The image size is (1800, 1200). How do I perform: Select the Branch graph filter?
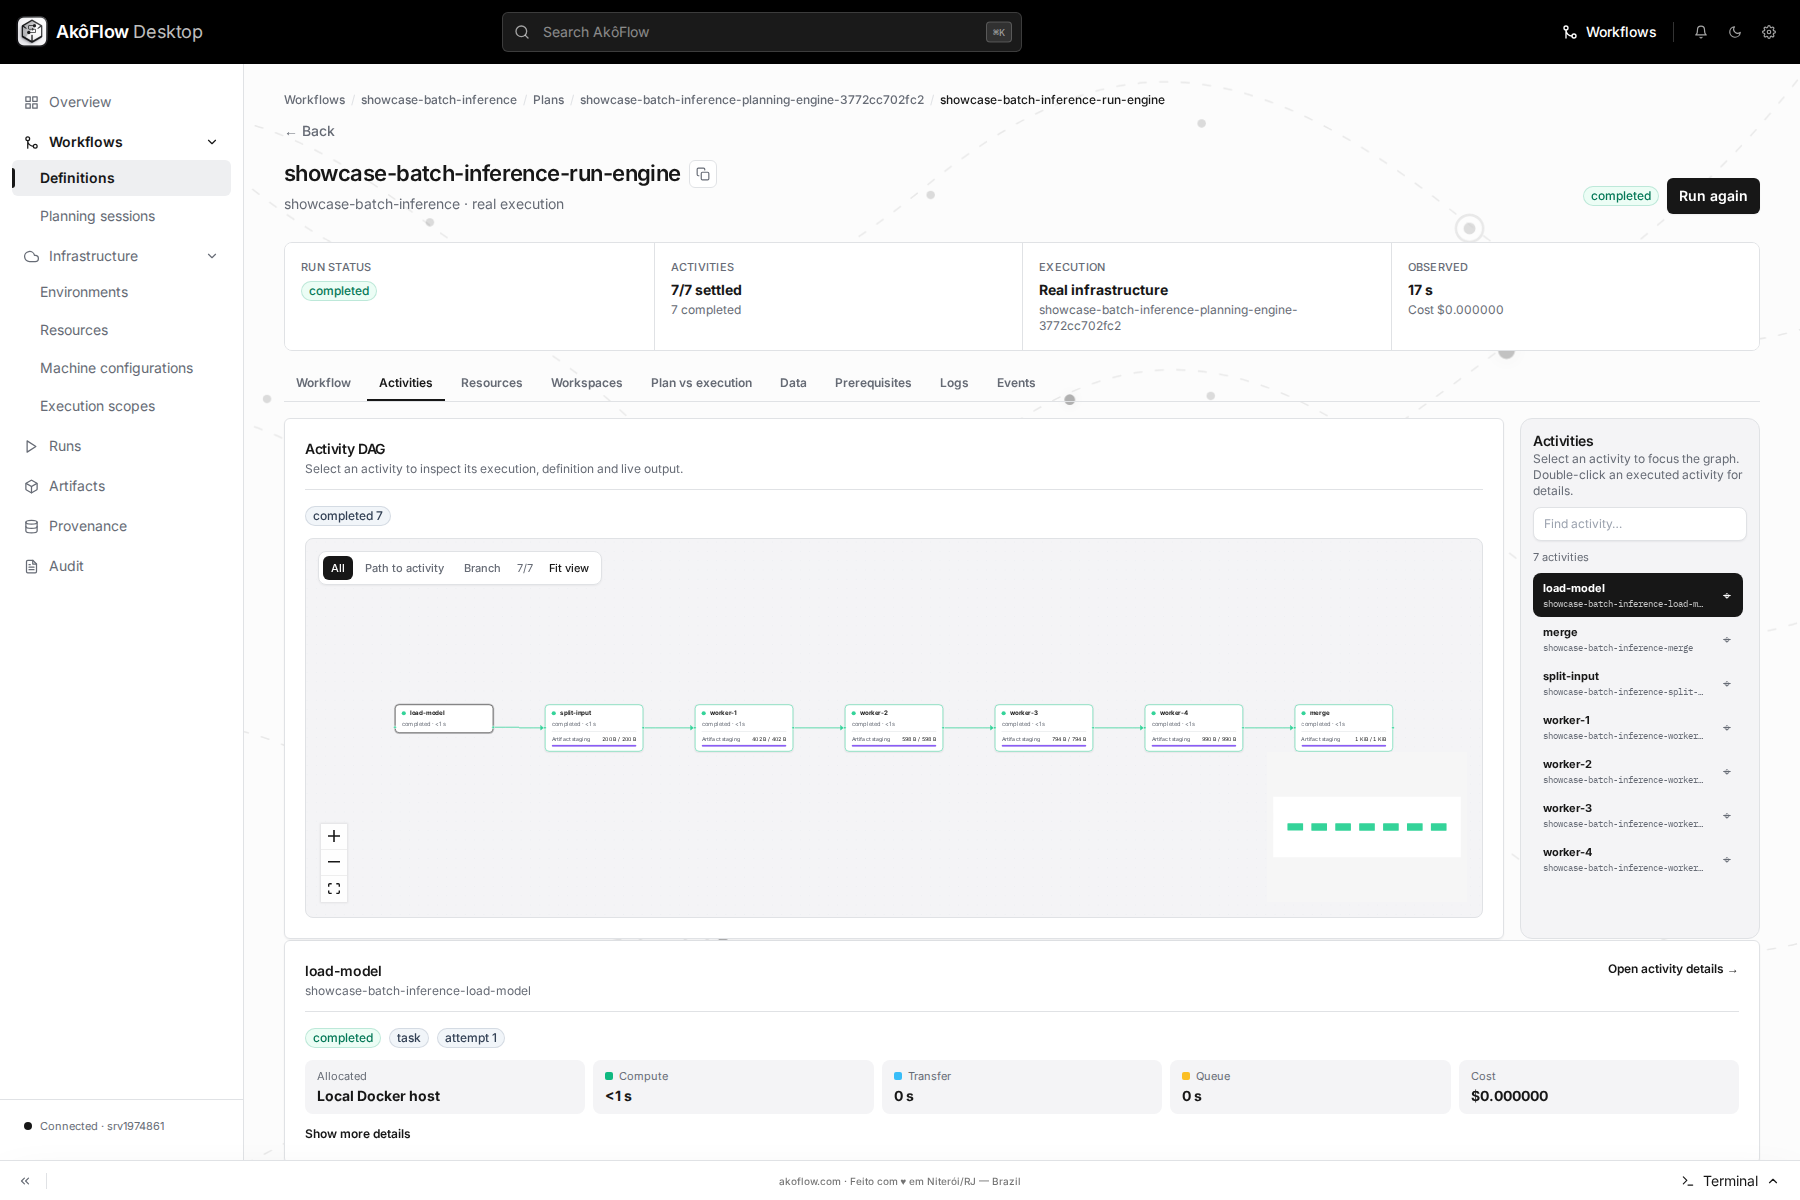coord(482,568)
